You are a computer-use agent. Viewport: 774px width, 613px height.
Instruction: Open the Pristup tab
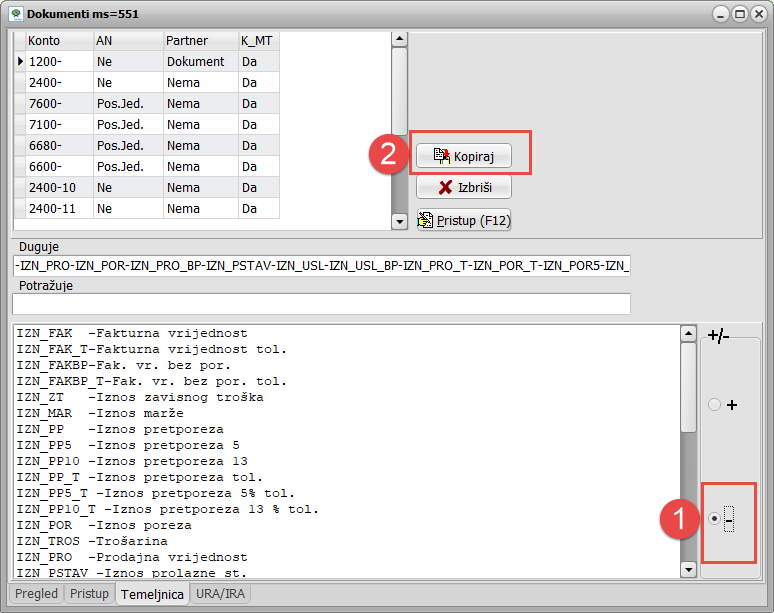tap(89, 594)
